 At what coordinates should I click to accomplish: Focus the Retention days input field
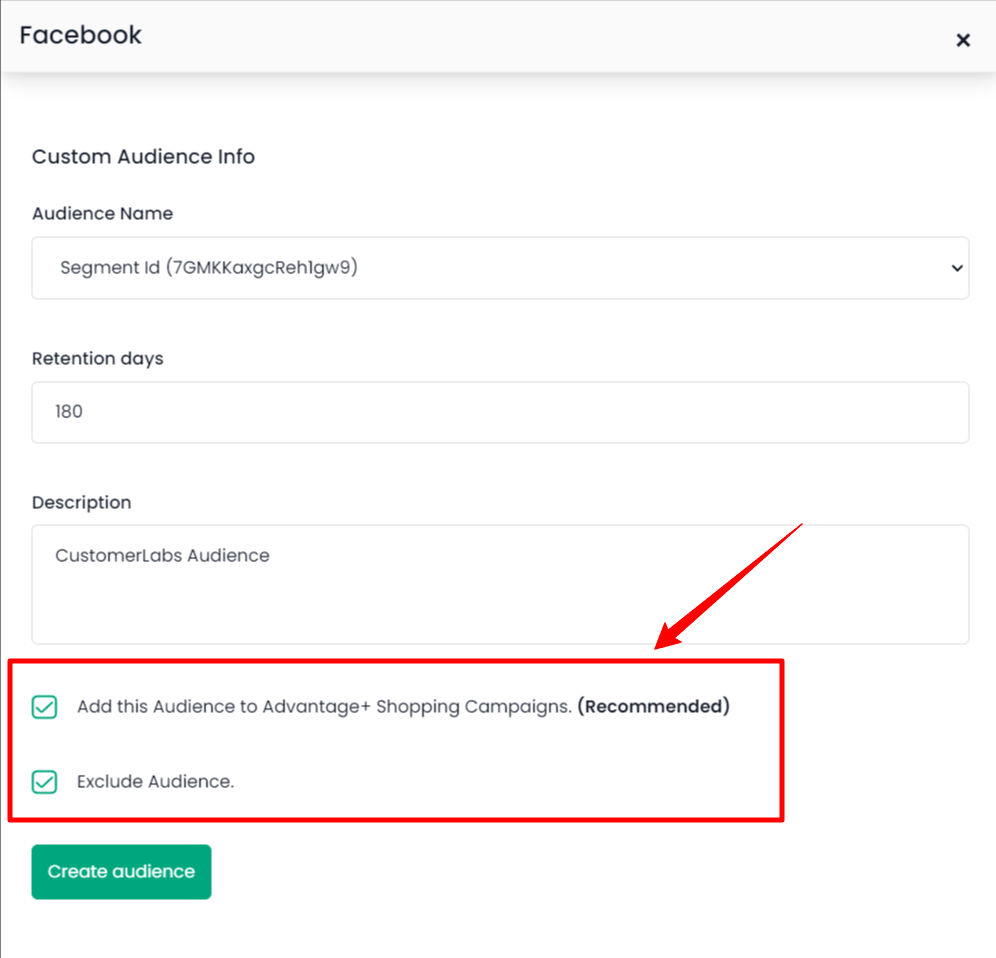(500, 412)
